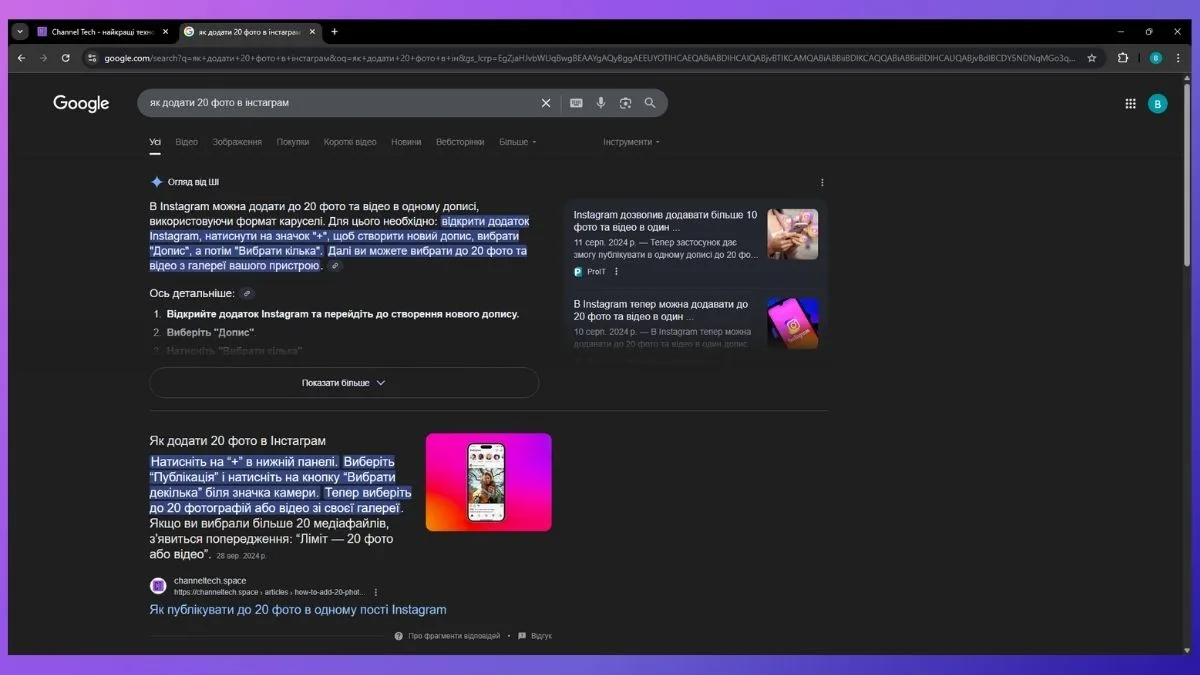Clear the search query with the X icon

coord(546,103)
